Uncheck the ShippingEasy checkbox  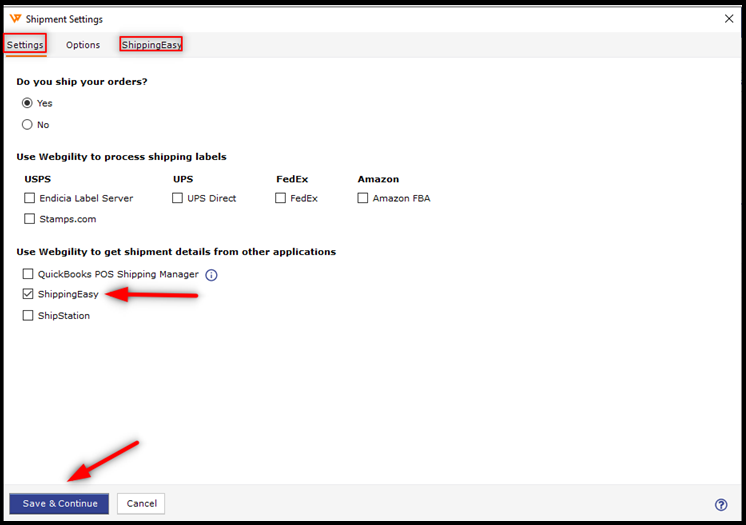28,295
